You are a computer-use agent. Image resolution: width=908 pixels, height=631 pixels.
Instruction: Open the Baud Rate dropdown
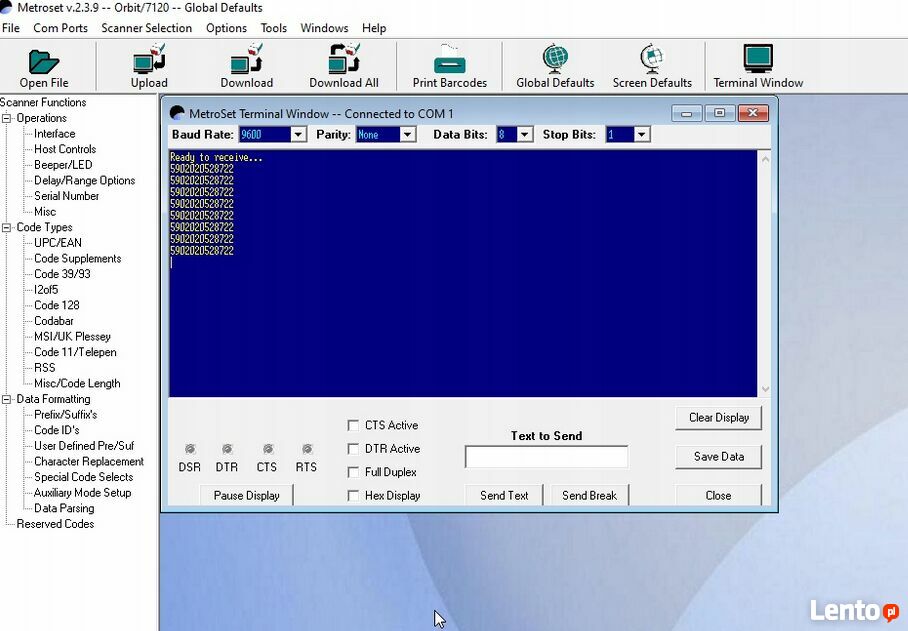pyautogui.click(x=298, y=135)
